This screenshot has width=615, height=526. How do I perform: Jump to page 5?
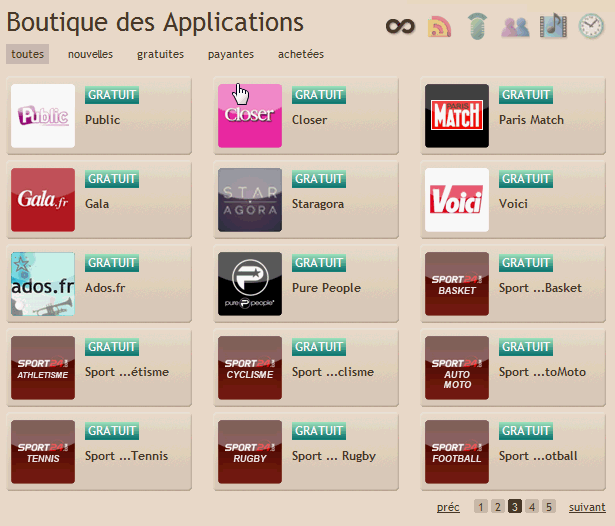(x=549, y=506)
